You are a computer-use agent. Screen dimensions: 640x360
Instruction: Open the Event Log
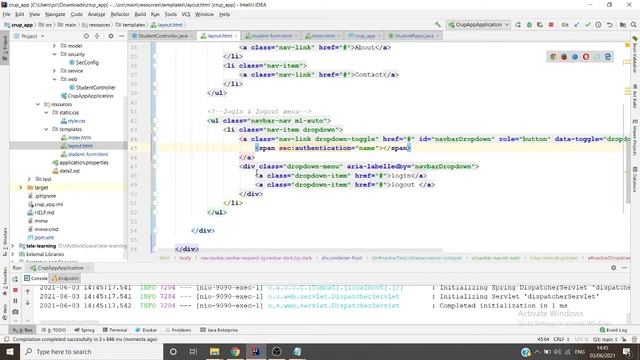613,330
